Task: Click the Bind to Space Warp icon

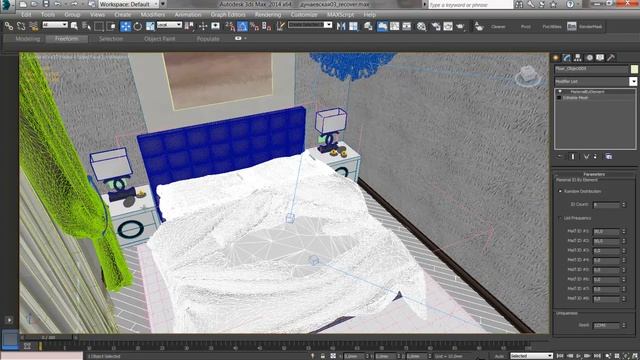Action: coord(33,27)
